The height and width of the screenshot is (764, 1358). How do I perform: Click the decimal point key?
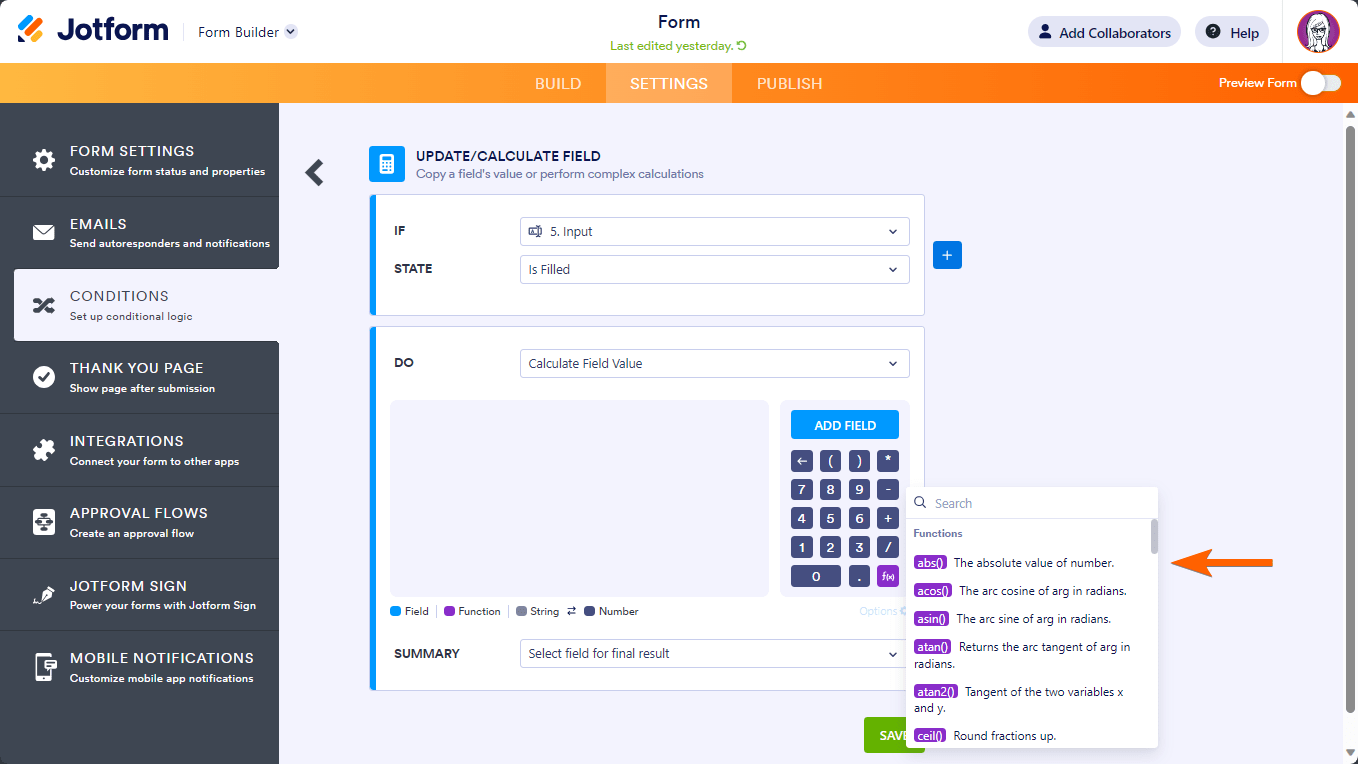[859, 576]
